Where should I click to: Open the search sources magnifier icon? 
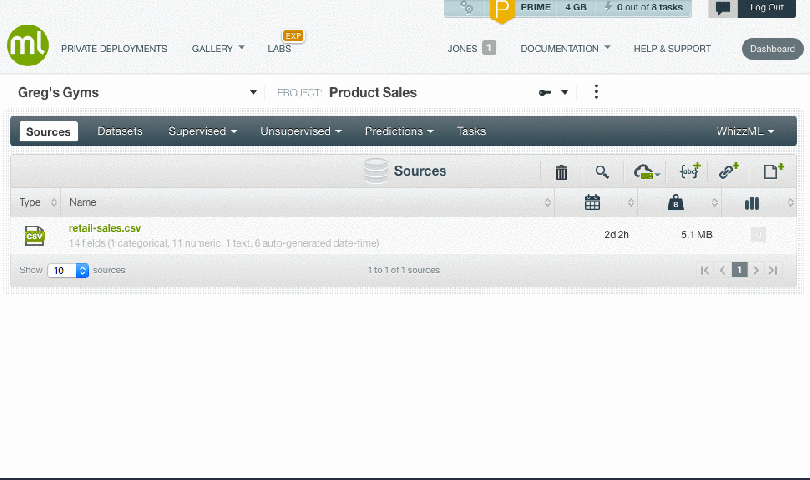pos(602,172)
